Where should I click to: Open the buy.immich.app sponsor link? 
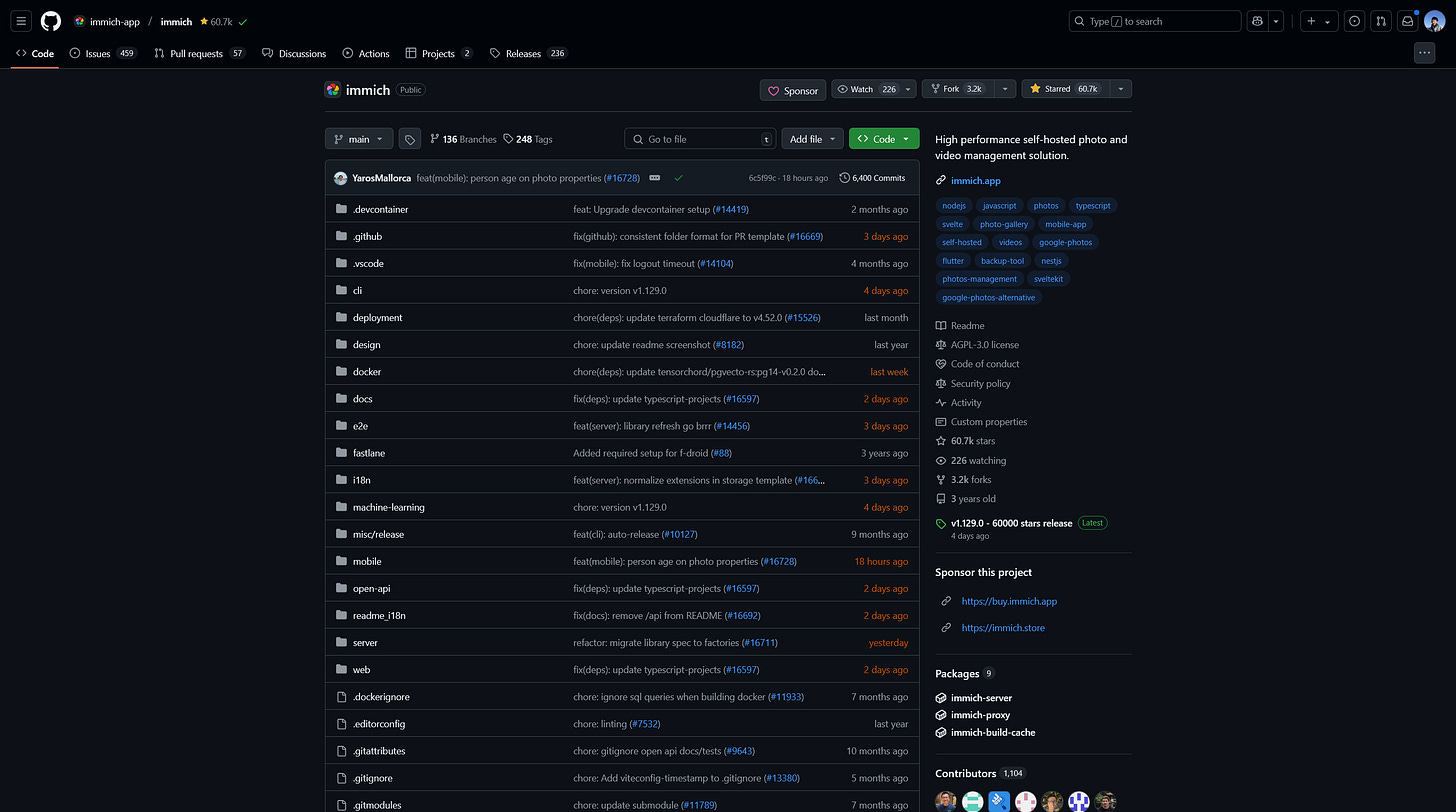point(1009,601)
